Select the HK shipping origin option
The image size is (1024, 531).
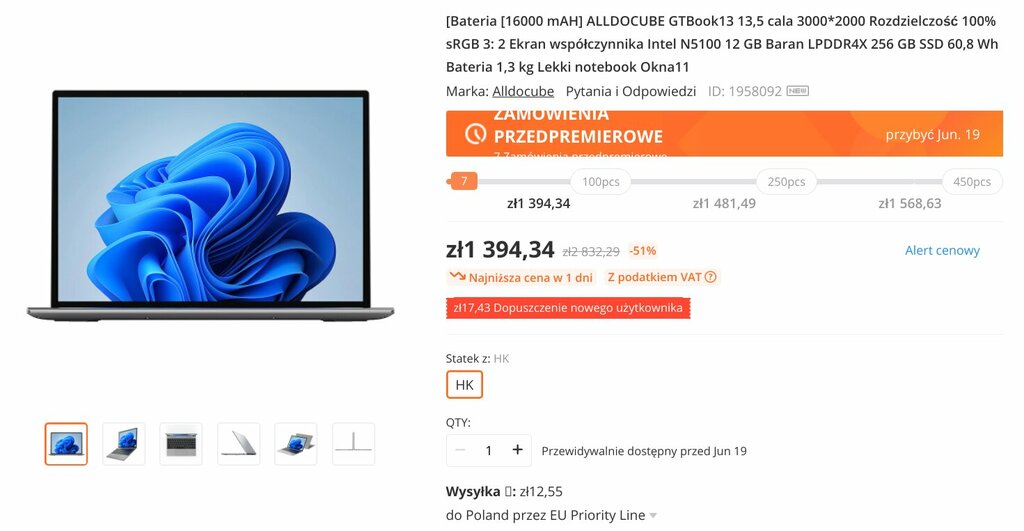tap(464, 385)
